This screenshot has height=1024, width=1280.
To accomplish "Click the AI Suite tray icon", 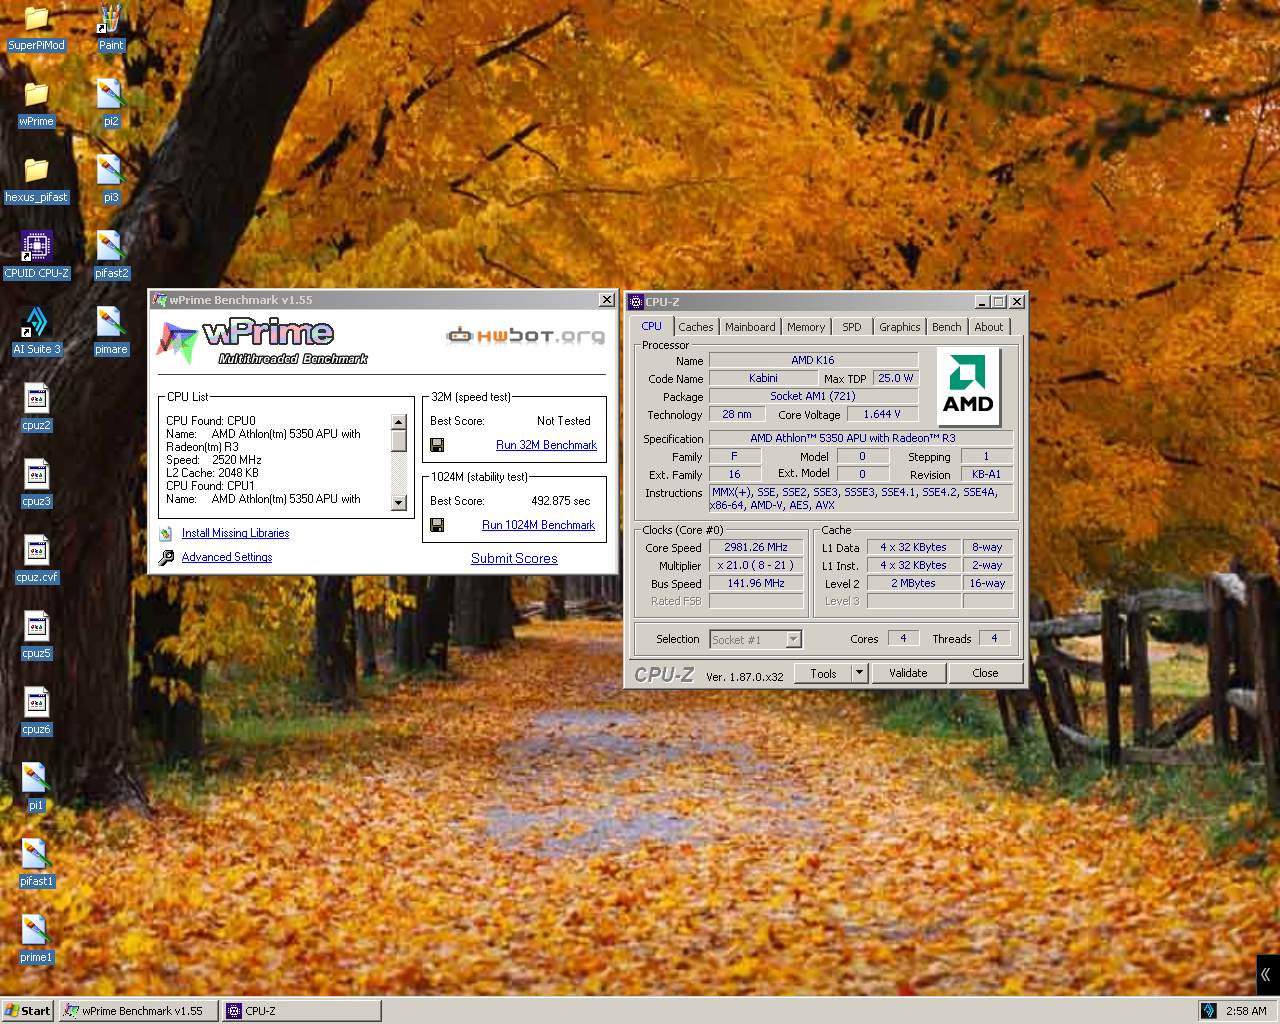I will pyautogui.click(x=1208, y=1011).
